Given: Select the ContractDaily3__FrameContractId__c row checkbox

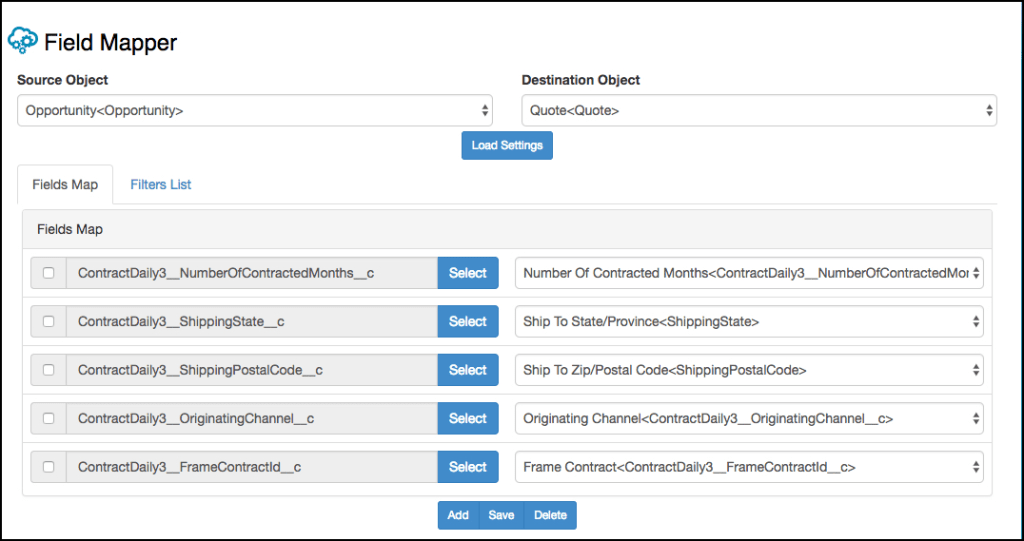Looking at the screenshot, I should pyautogui.click(x=48, y=467).
